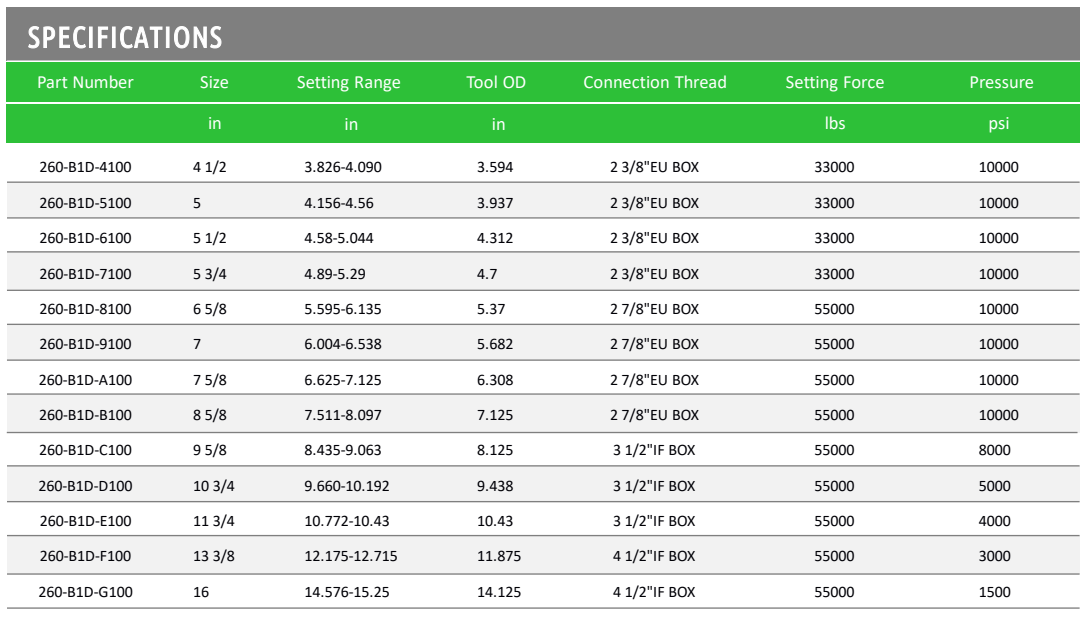Click the lbs unit label
1085x620 pixels.
(835, 123)
